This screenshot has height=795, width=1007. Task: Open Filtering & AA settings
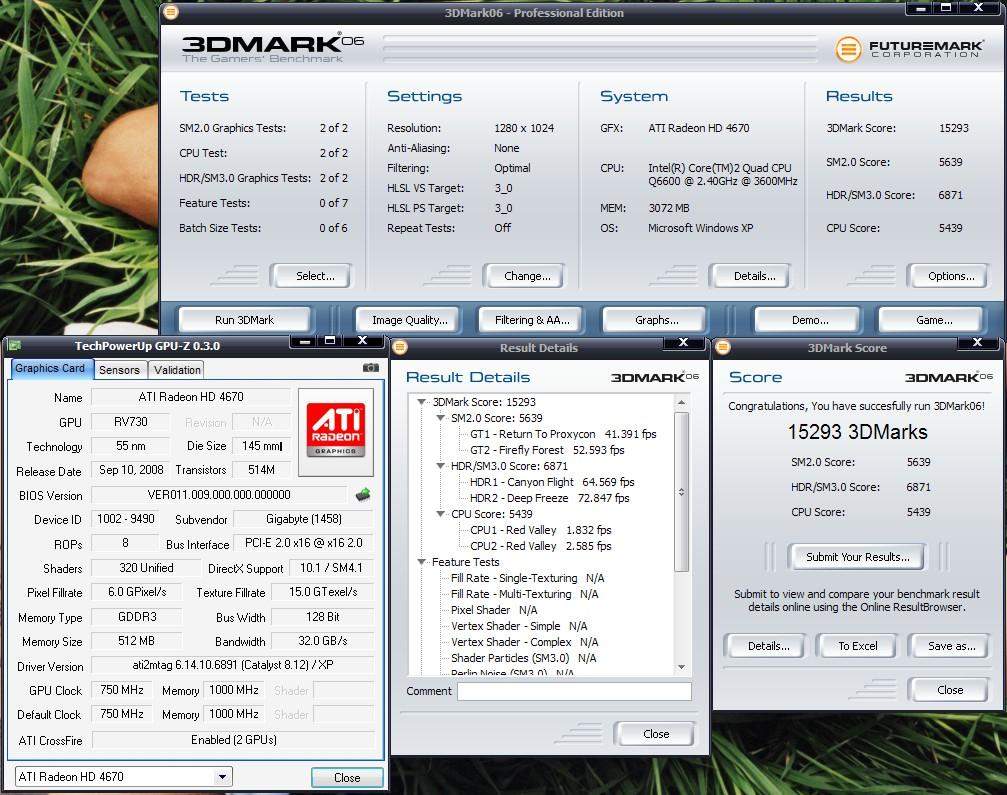[x=532, y=320]
